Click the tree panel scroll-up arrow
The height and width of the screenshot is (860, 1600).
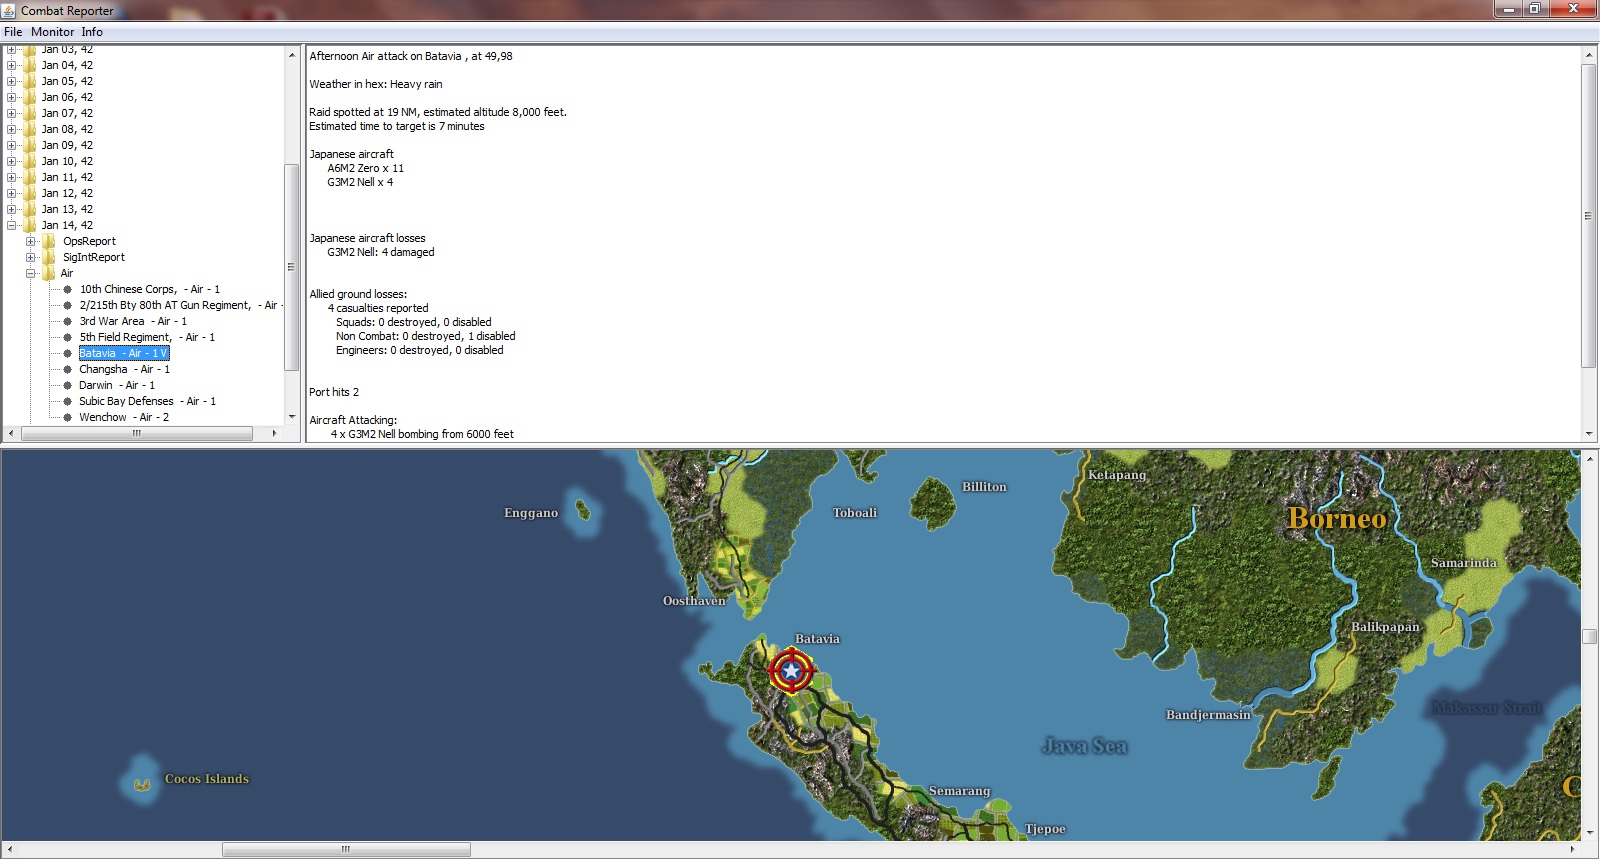292,55
